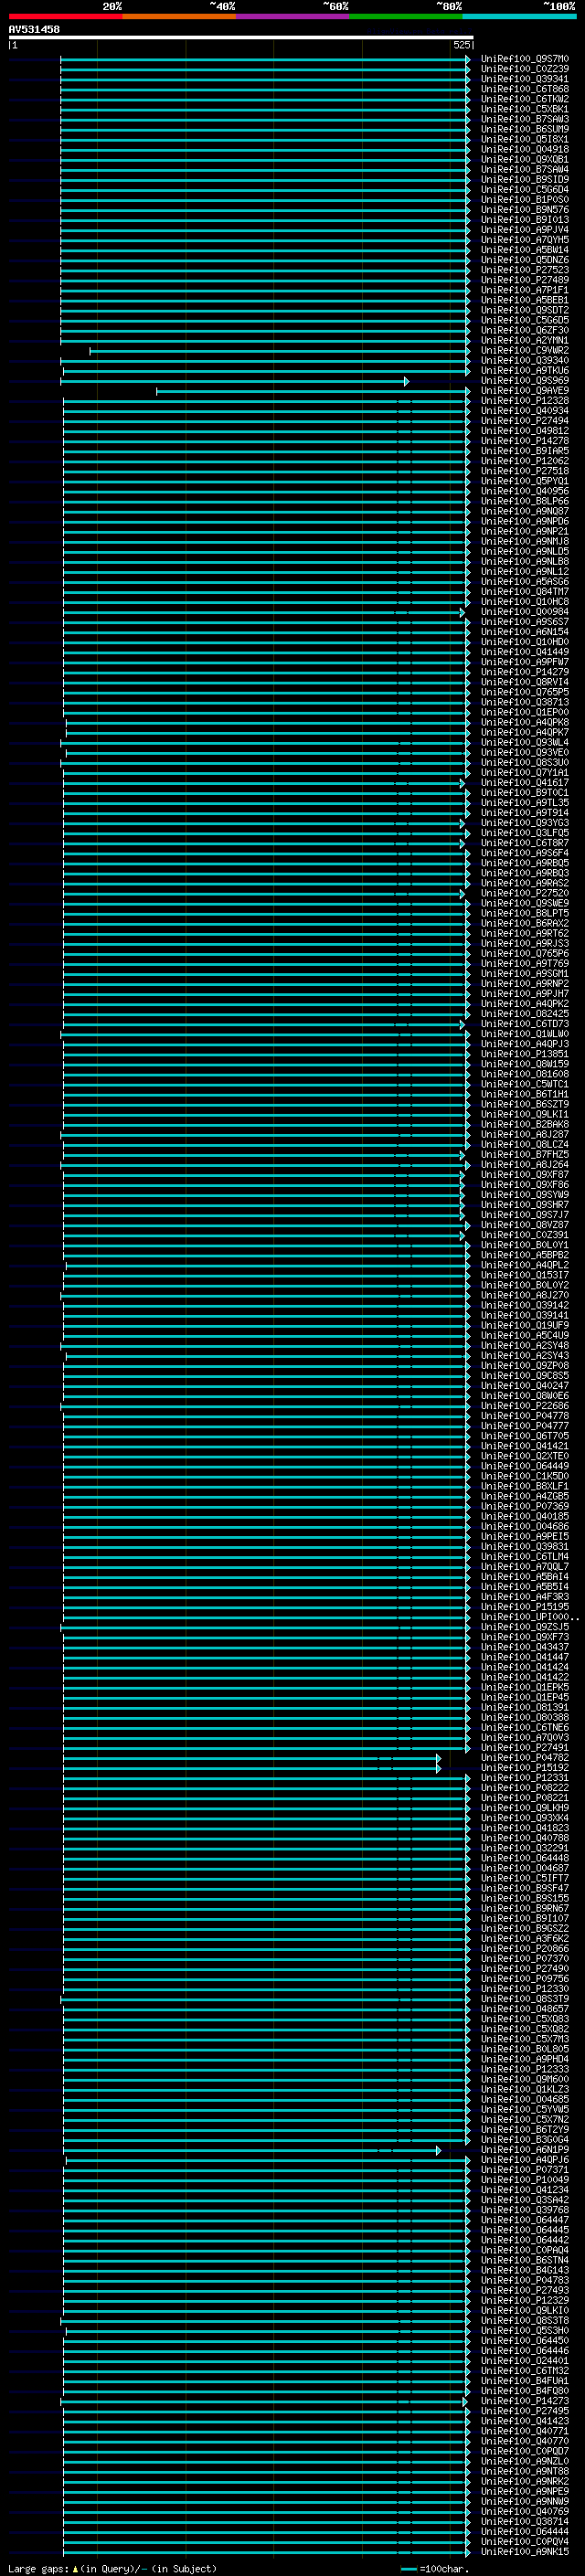Select hit label UniRef100_C1K5D0
This screenshot has height=2576, width=585.
pyautogui.click(x=525, y=1477)
